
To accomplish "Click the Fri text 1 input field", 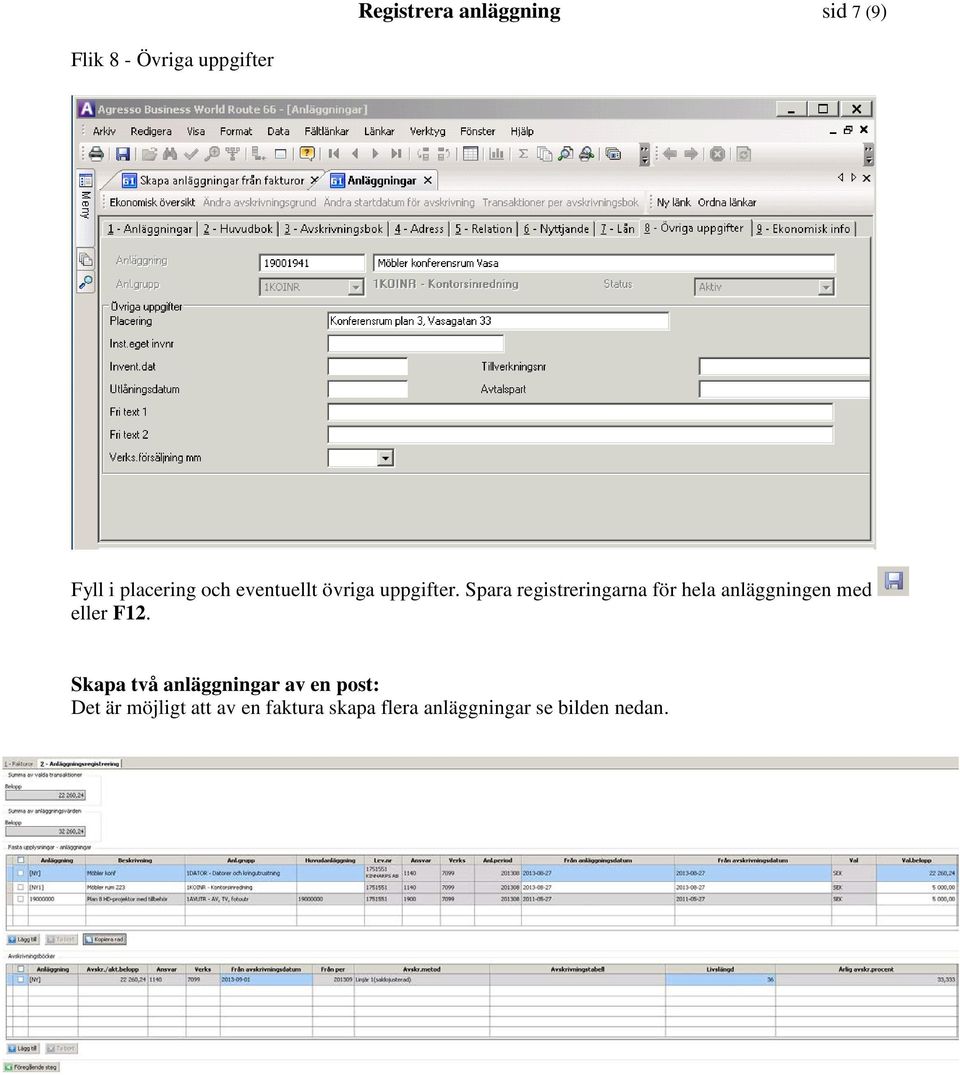I will 580,412.
